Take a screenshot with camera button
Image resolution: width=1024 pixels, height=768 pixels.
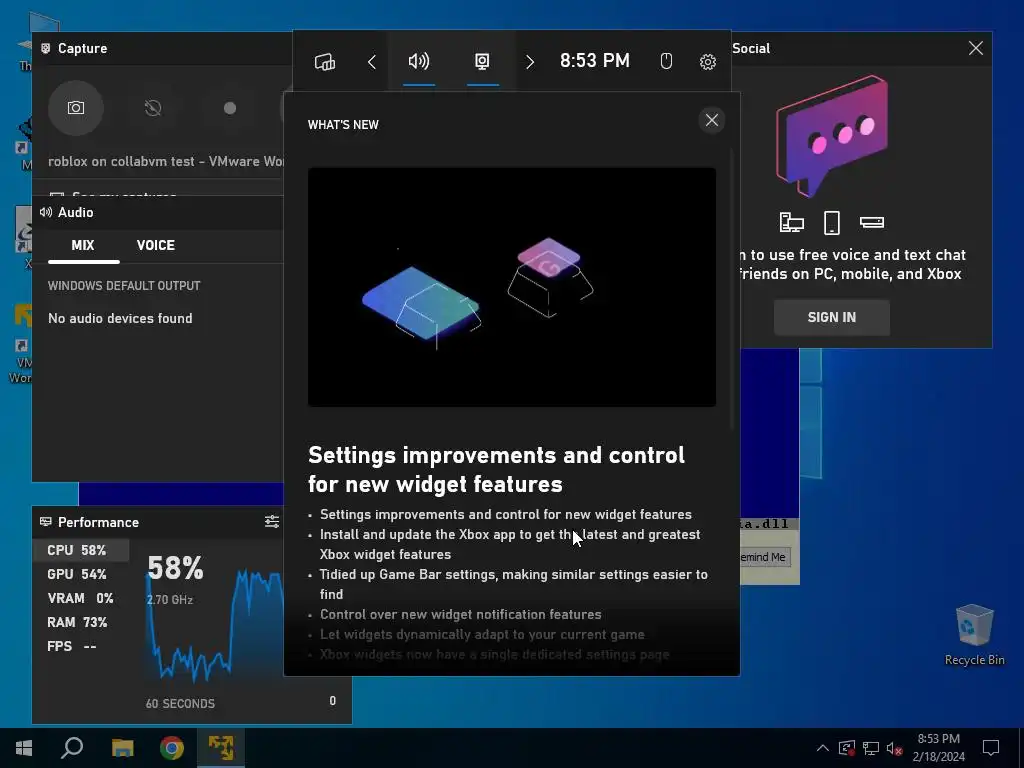coord(76,108)
